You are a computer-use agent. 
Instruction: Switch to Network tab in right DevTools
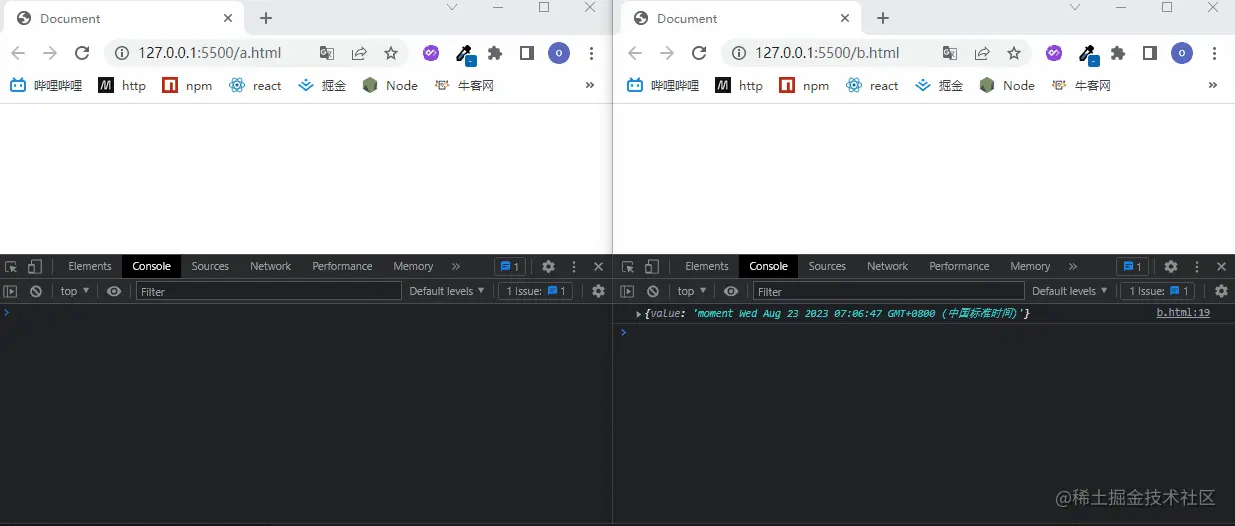click(888, 266)
